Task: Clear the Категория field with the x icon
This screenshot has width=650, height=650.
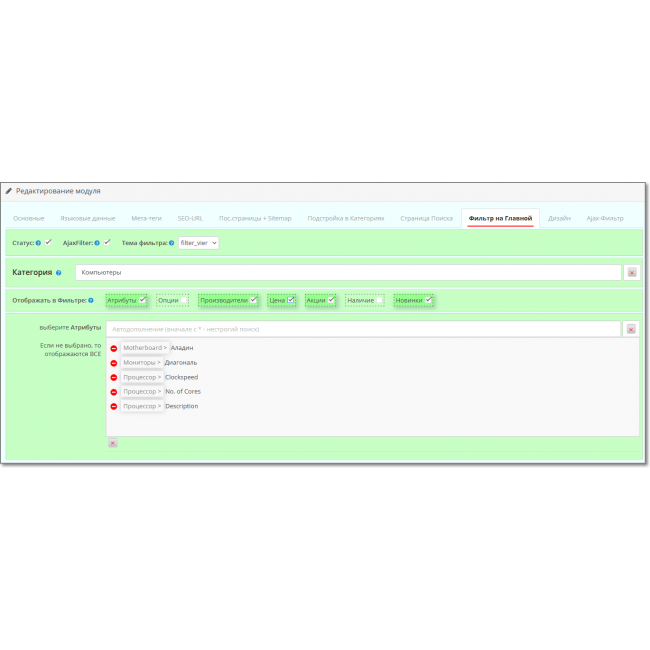Action: [x=632, y=272]
